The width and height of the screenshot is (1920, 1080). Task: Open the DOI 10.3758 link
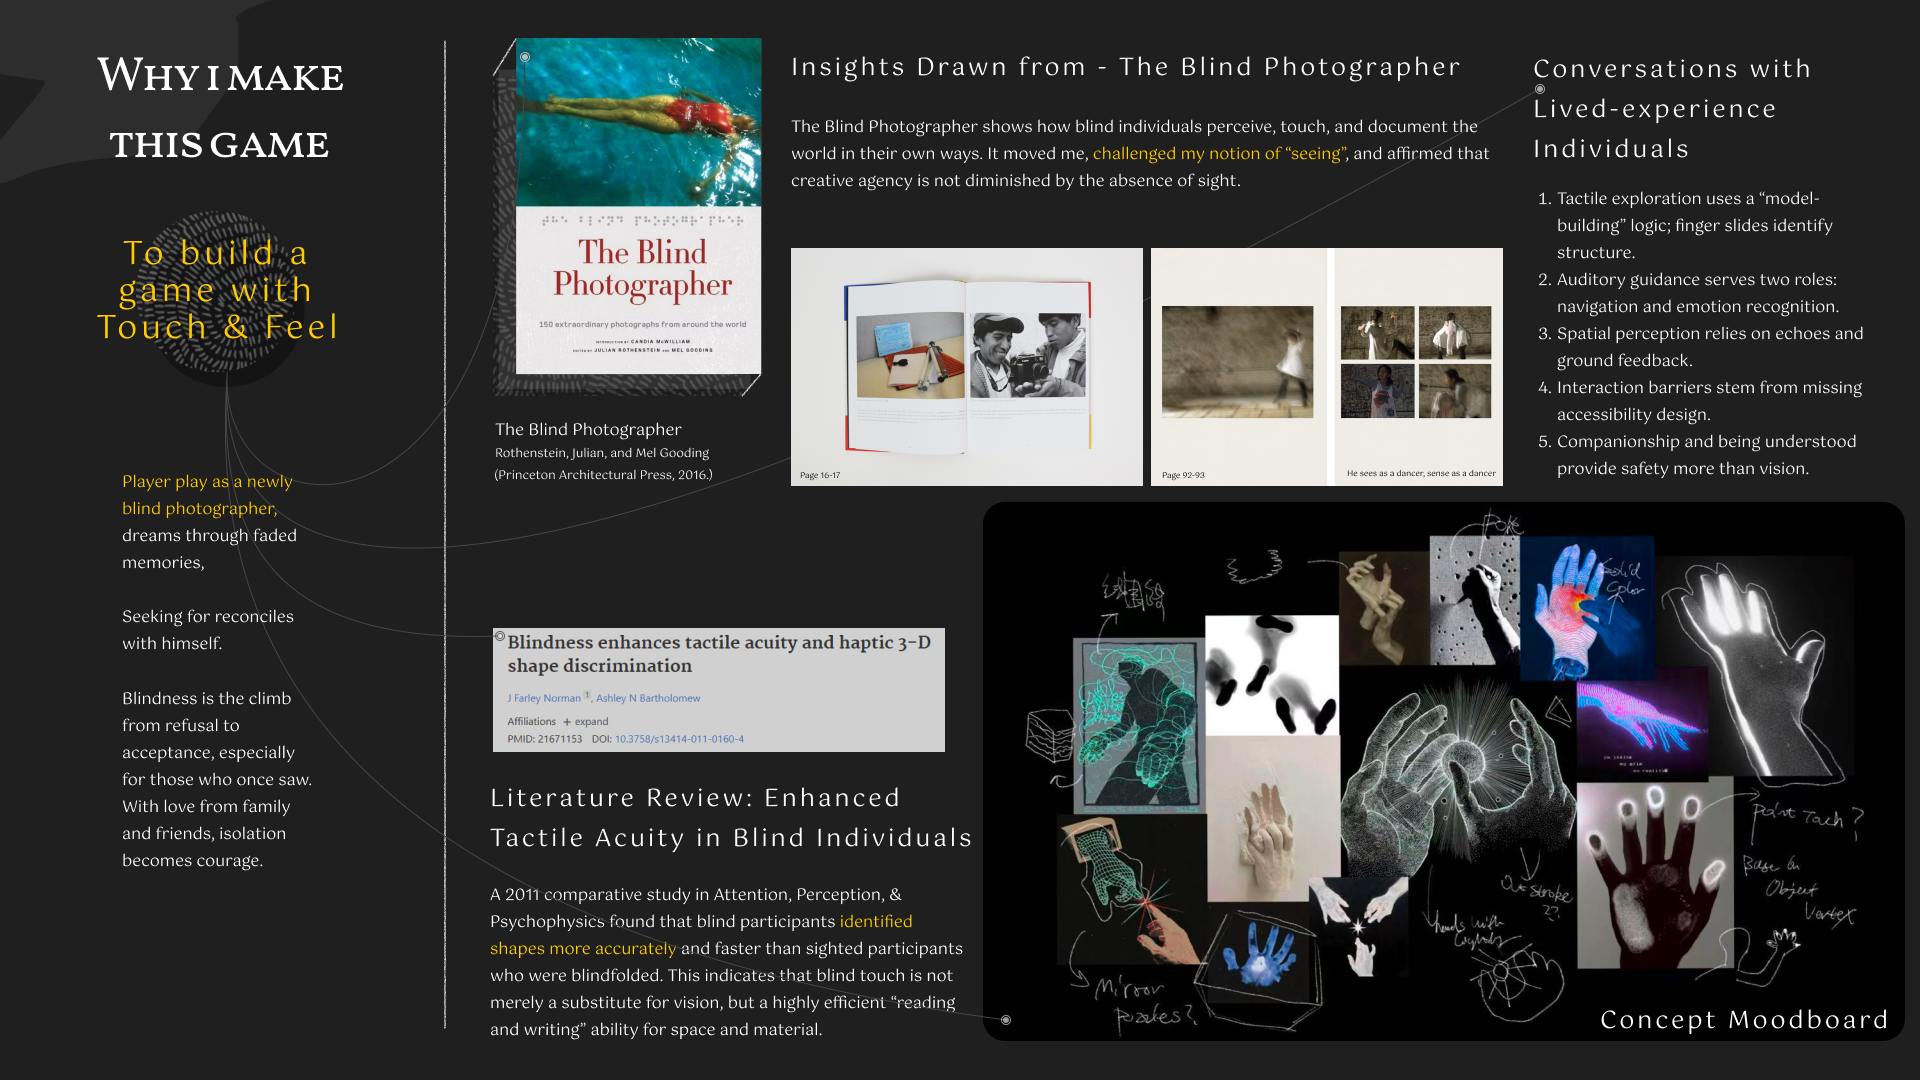(x=679, y=739)
